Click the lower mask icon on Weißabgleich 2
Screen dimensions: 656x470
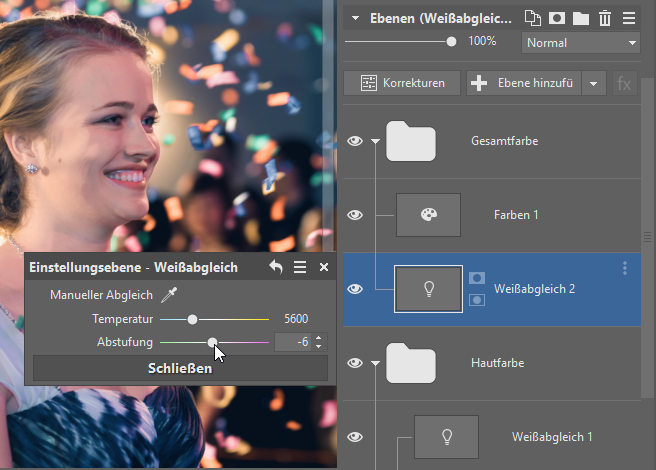[477, 300]
